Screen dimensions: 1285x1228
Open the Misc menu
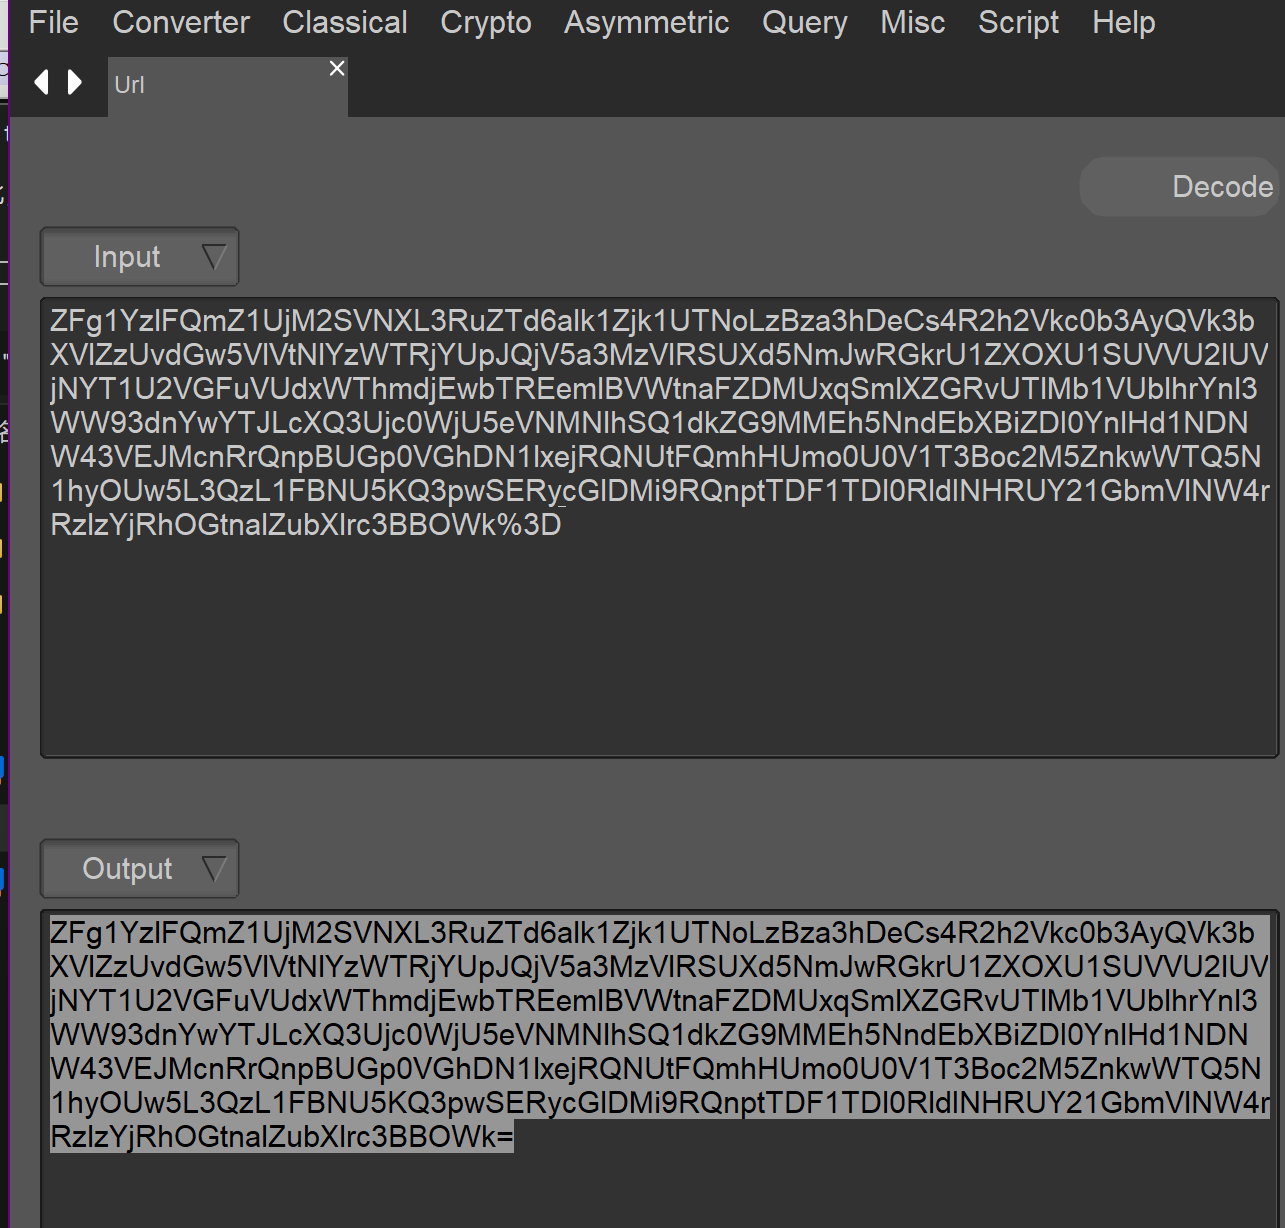tap(912, 22)
